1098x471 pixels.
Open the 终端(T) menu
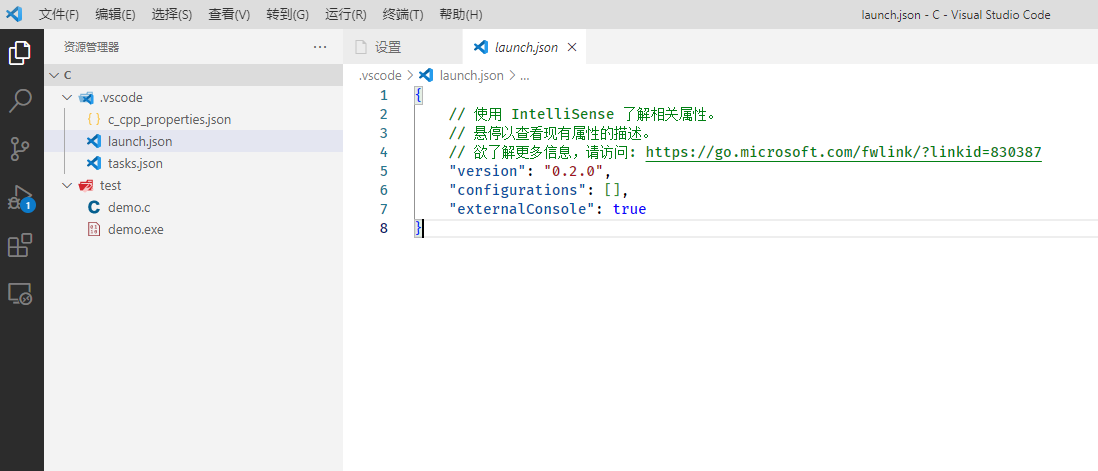click(403, 15)
